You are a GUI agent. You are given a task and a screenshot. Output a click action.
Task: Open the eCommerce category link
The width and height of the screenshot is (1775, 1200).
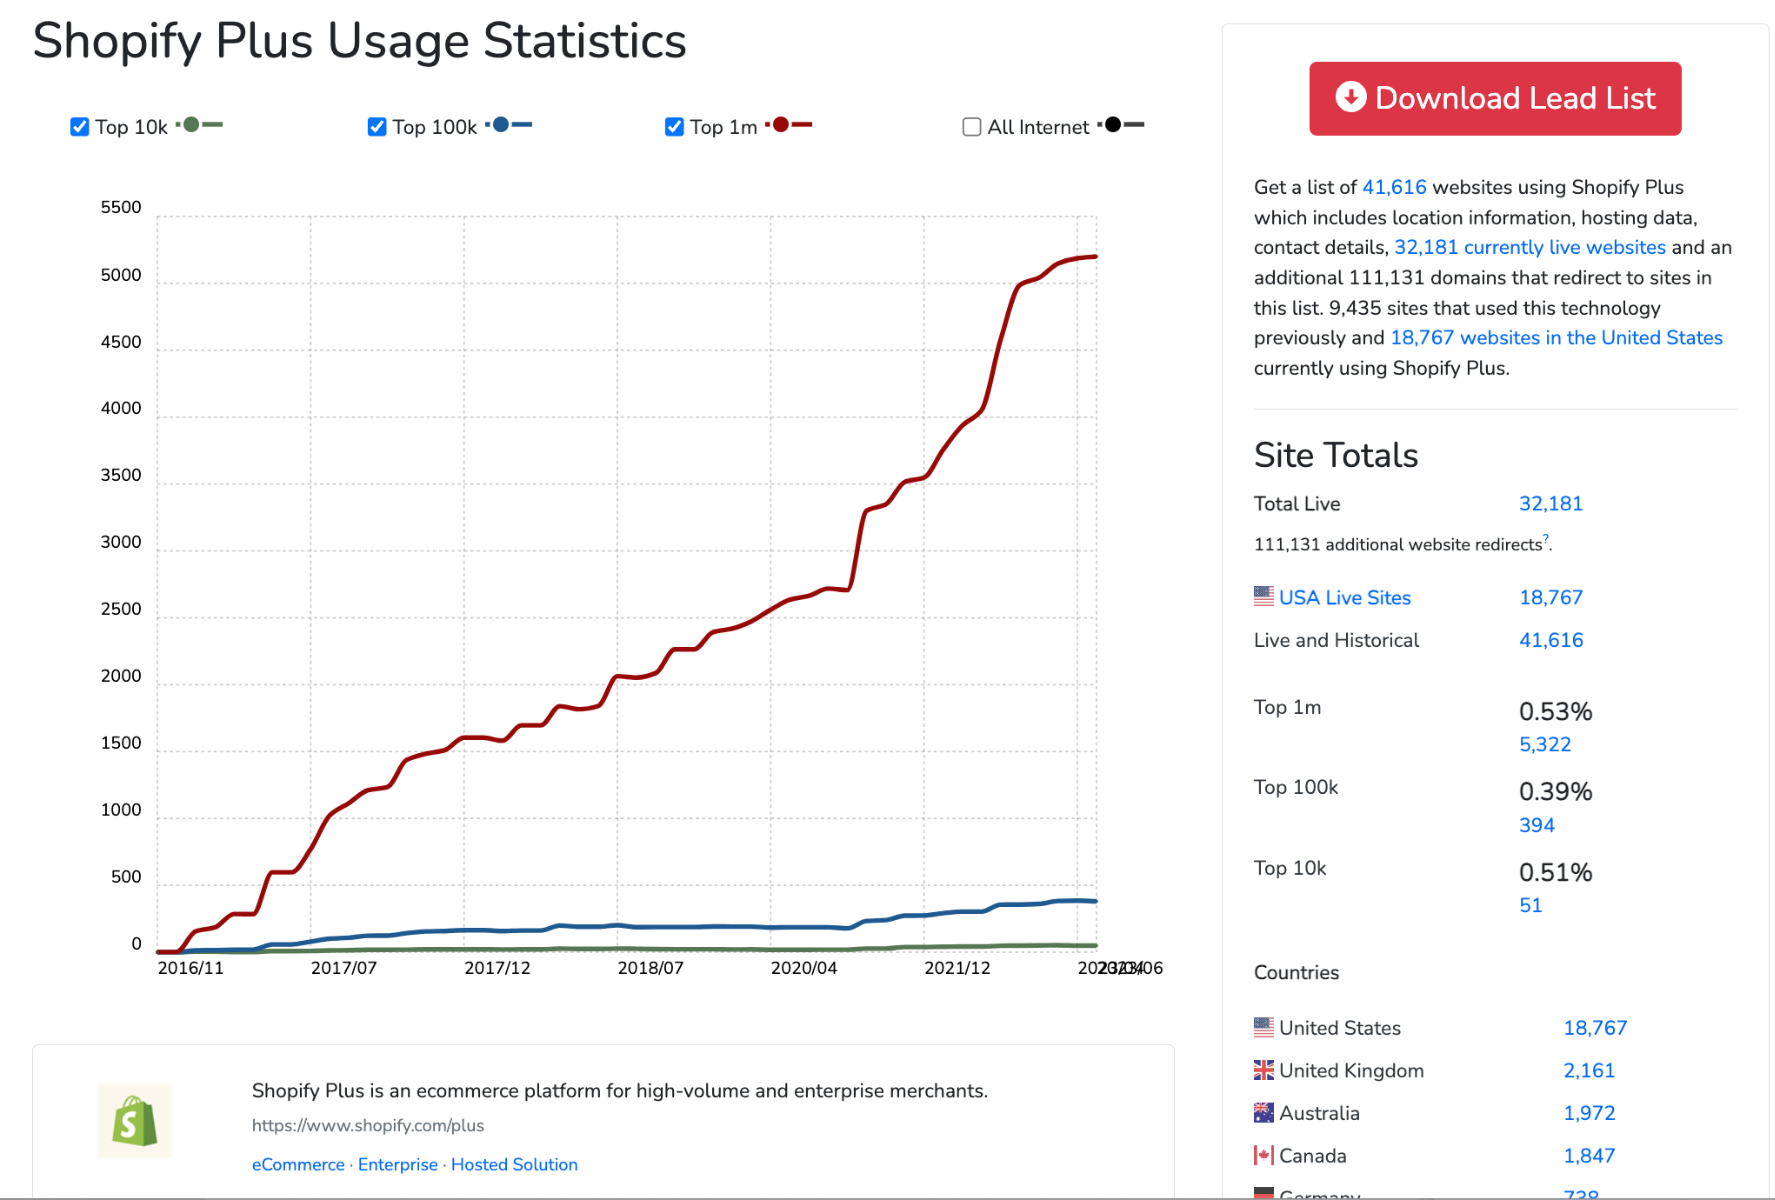click(x=298, y=1165)
